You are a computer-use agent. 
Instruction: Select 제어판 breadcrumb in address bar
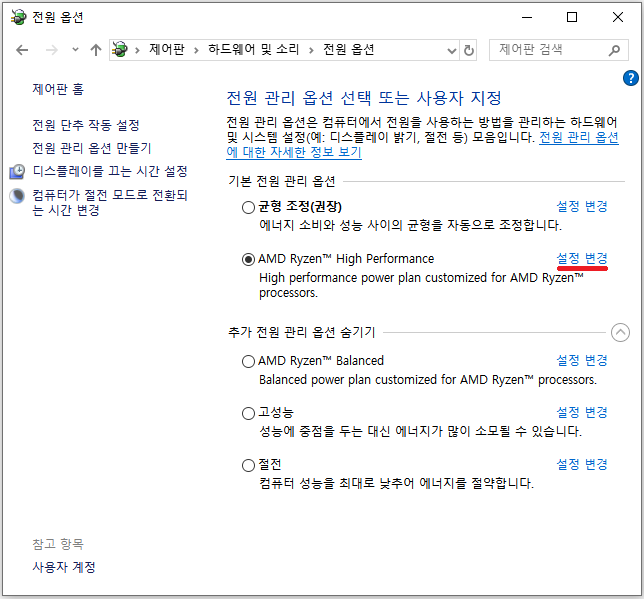(x=167, y=50)
